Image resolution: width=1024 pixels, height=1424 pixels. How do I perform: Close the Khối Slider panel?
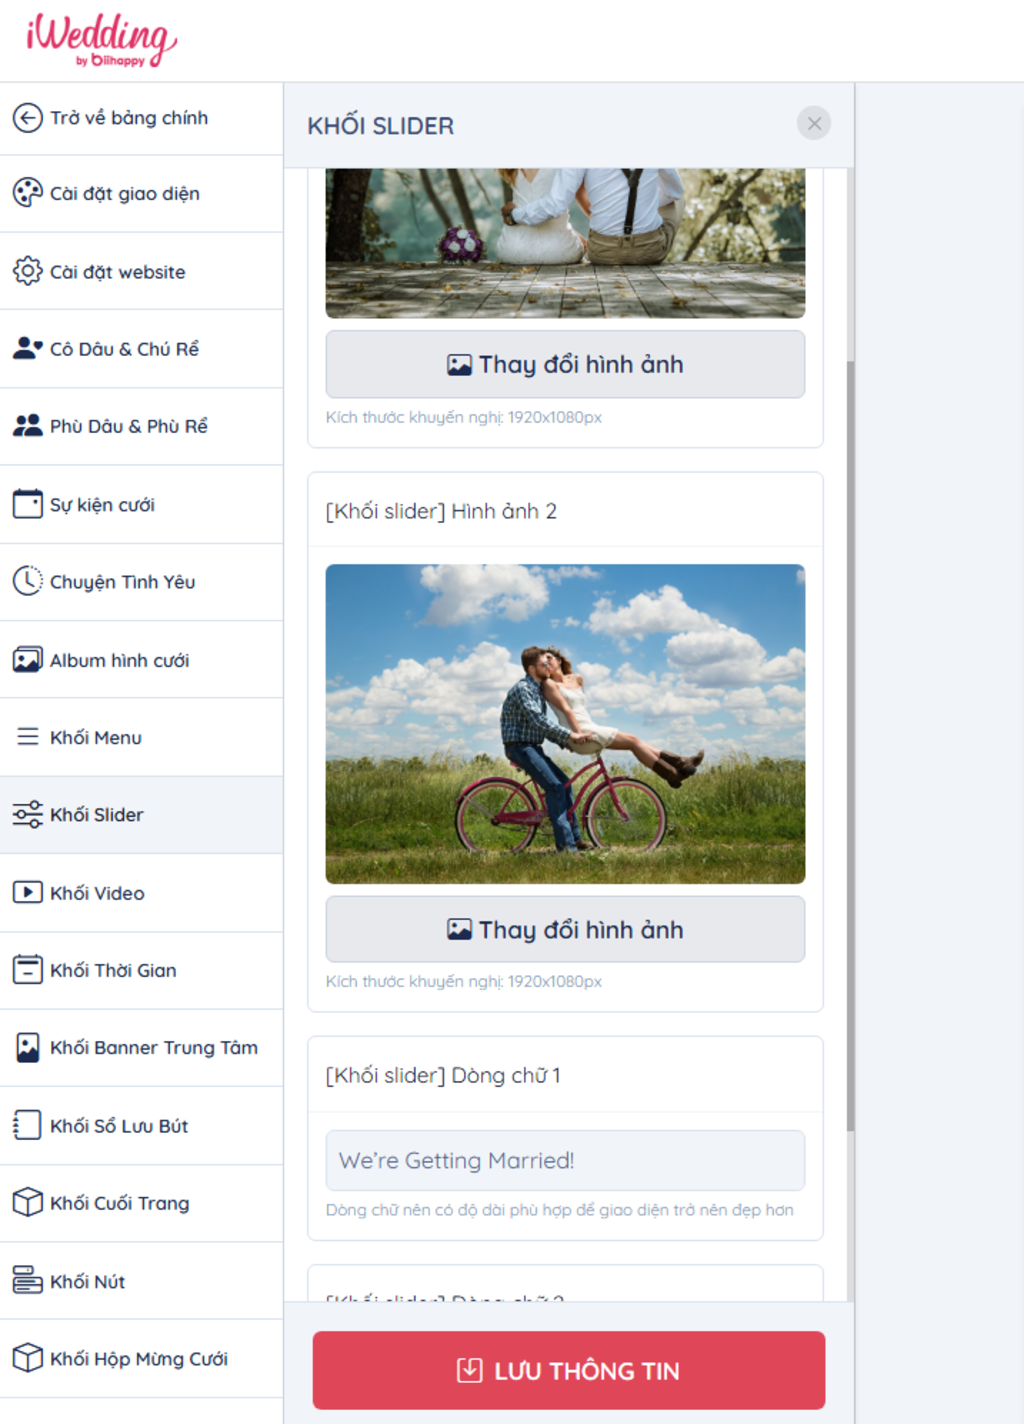click(x=814, y=124)
